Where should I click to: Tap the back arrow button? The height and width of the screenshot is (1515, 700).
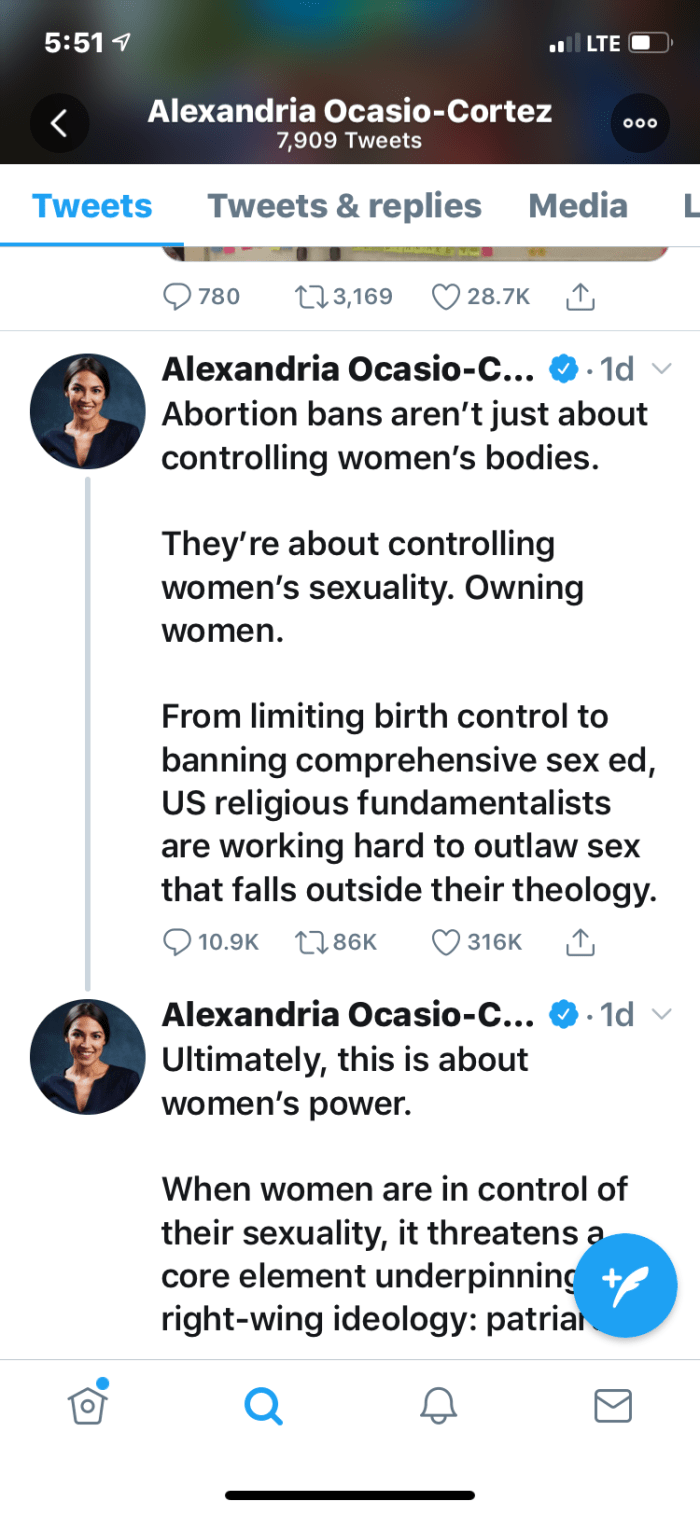click(59, 124)
